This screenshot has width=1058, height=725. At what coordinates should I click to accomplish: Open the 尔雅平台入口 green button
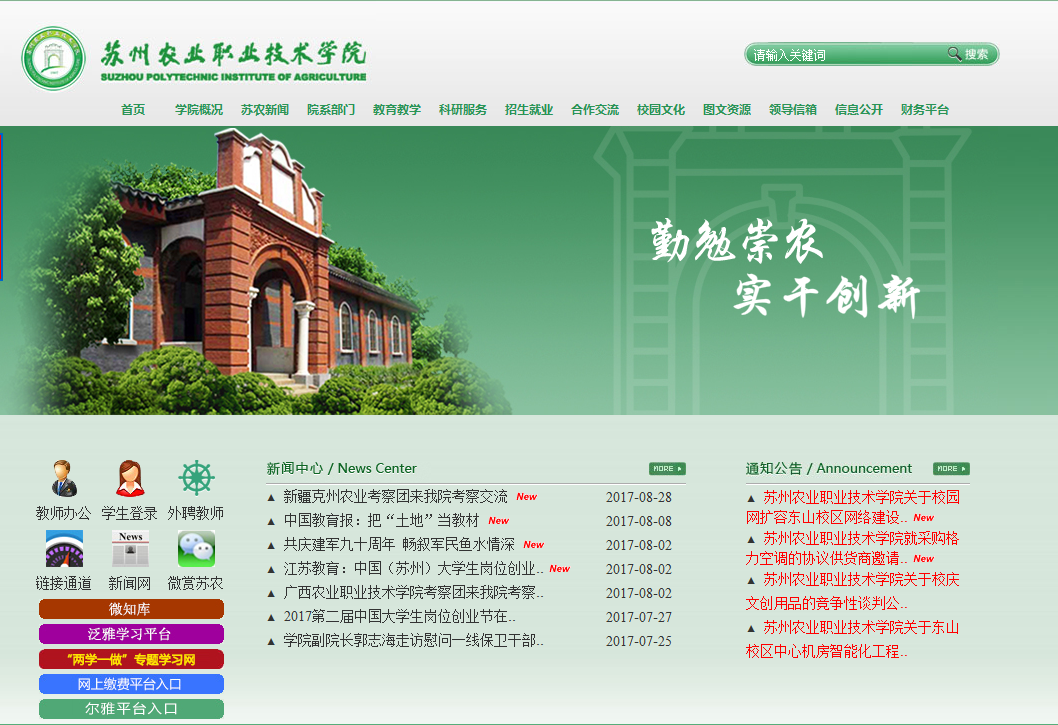point(131,709)
